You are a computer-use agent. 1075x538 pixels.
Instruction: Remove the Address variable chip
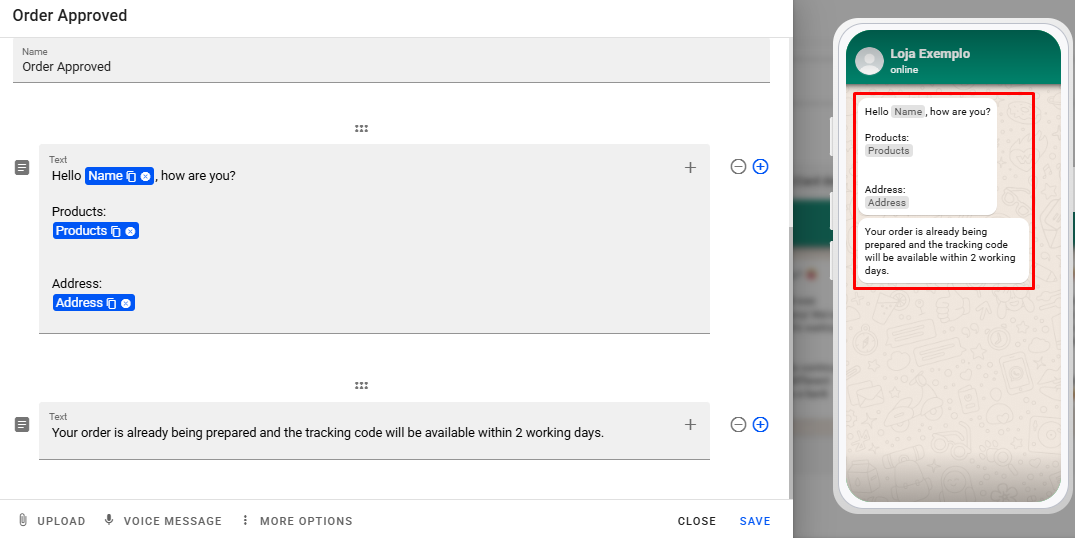126,303
